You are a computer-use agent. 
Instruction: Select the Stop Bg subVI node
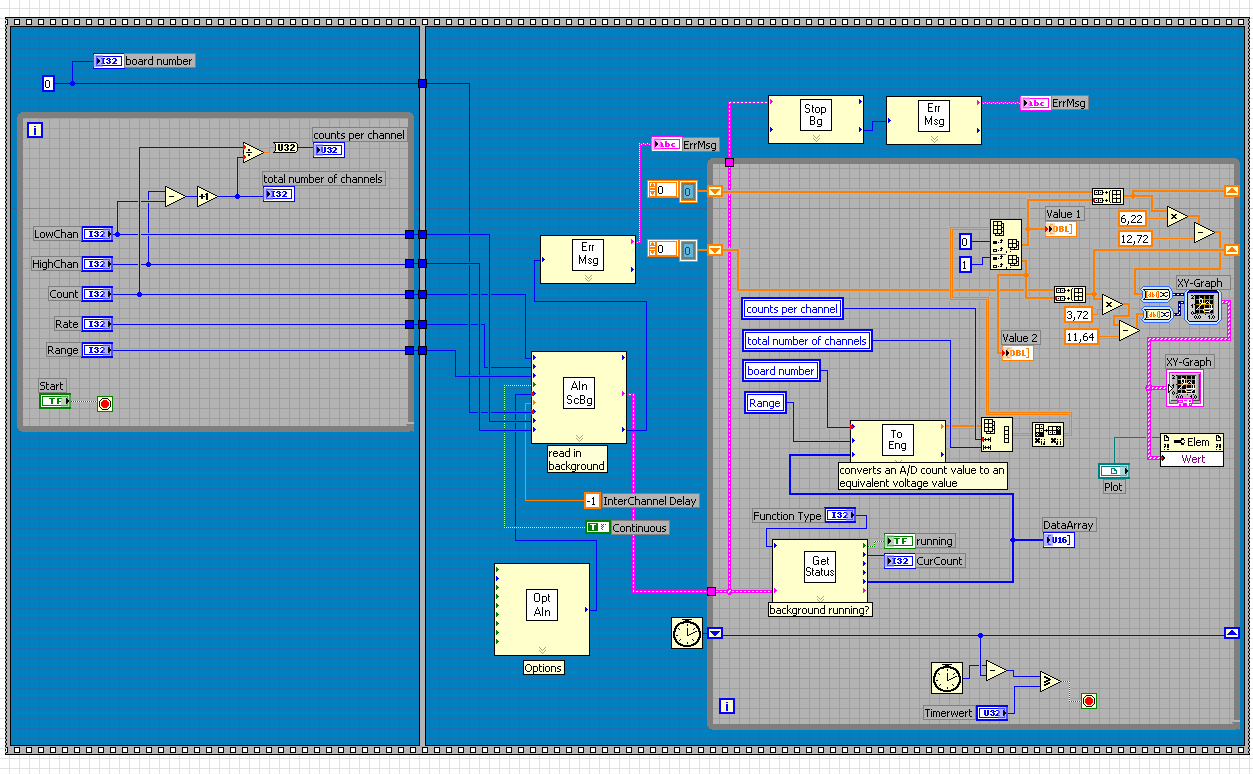815,120
